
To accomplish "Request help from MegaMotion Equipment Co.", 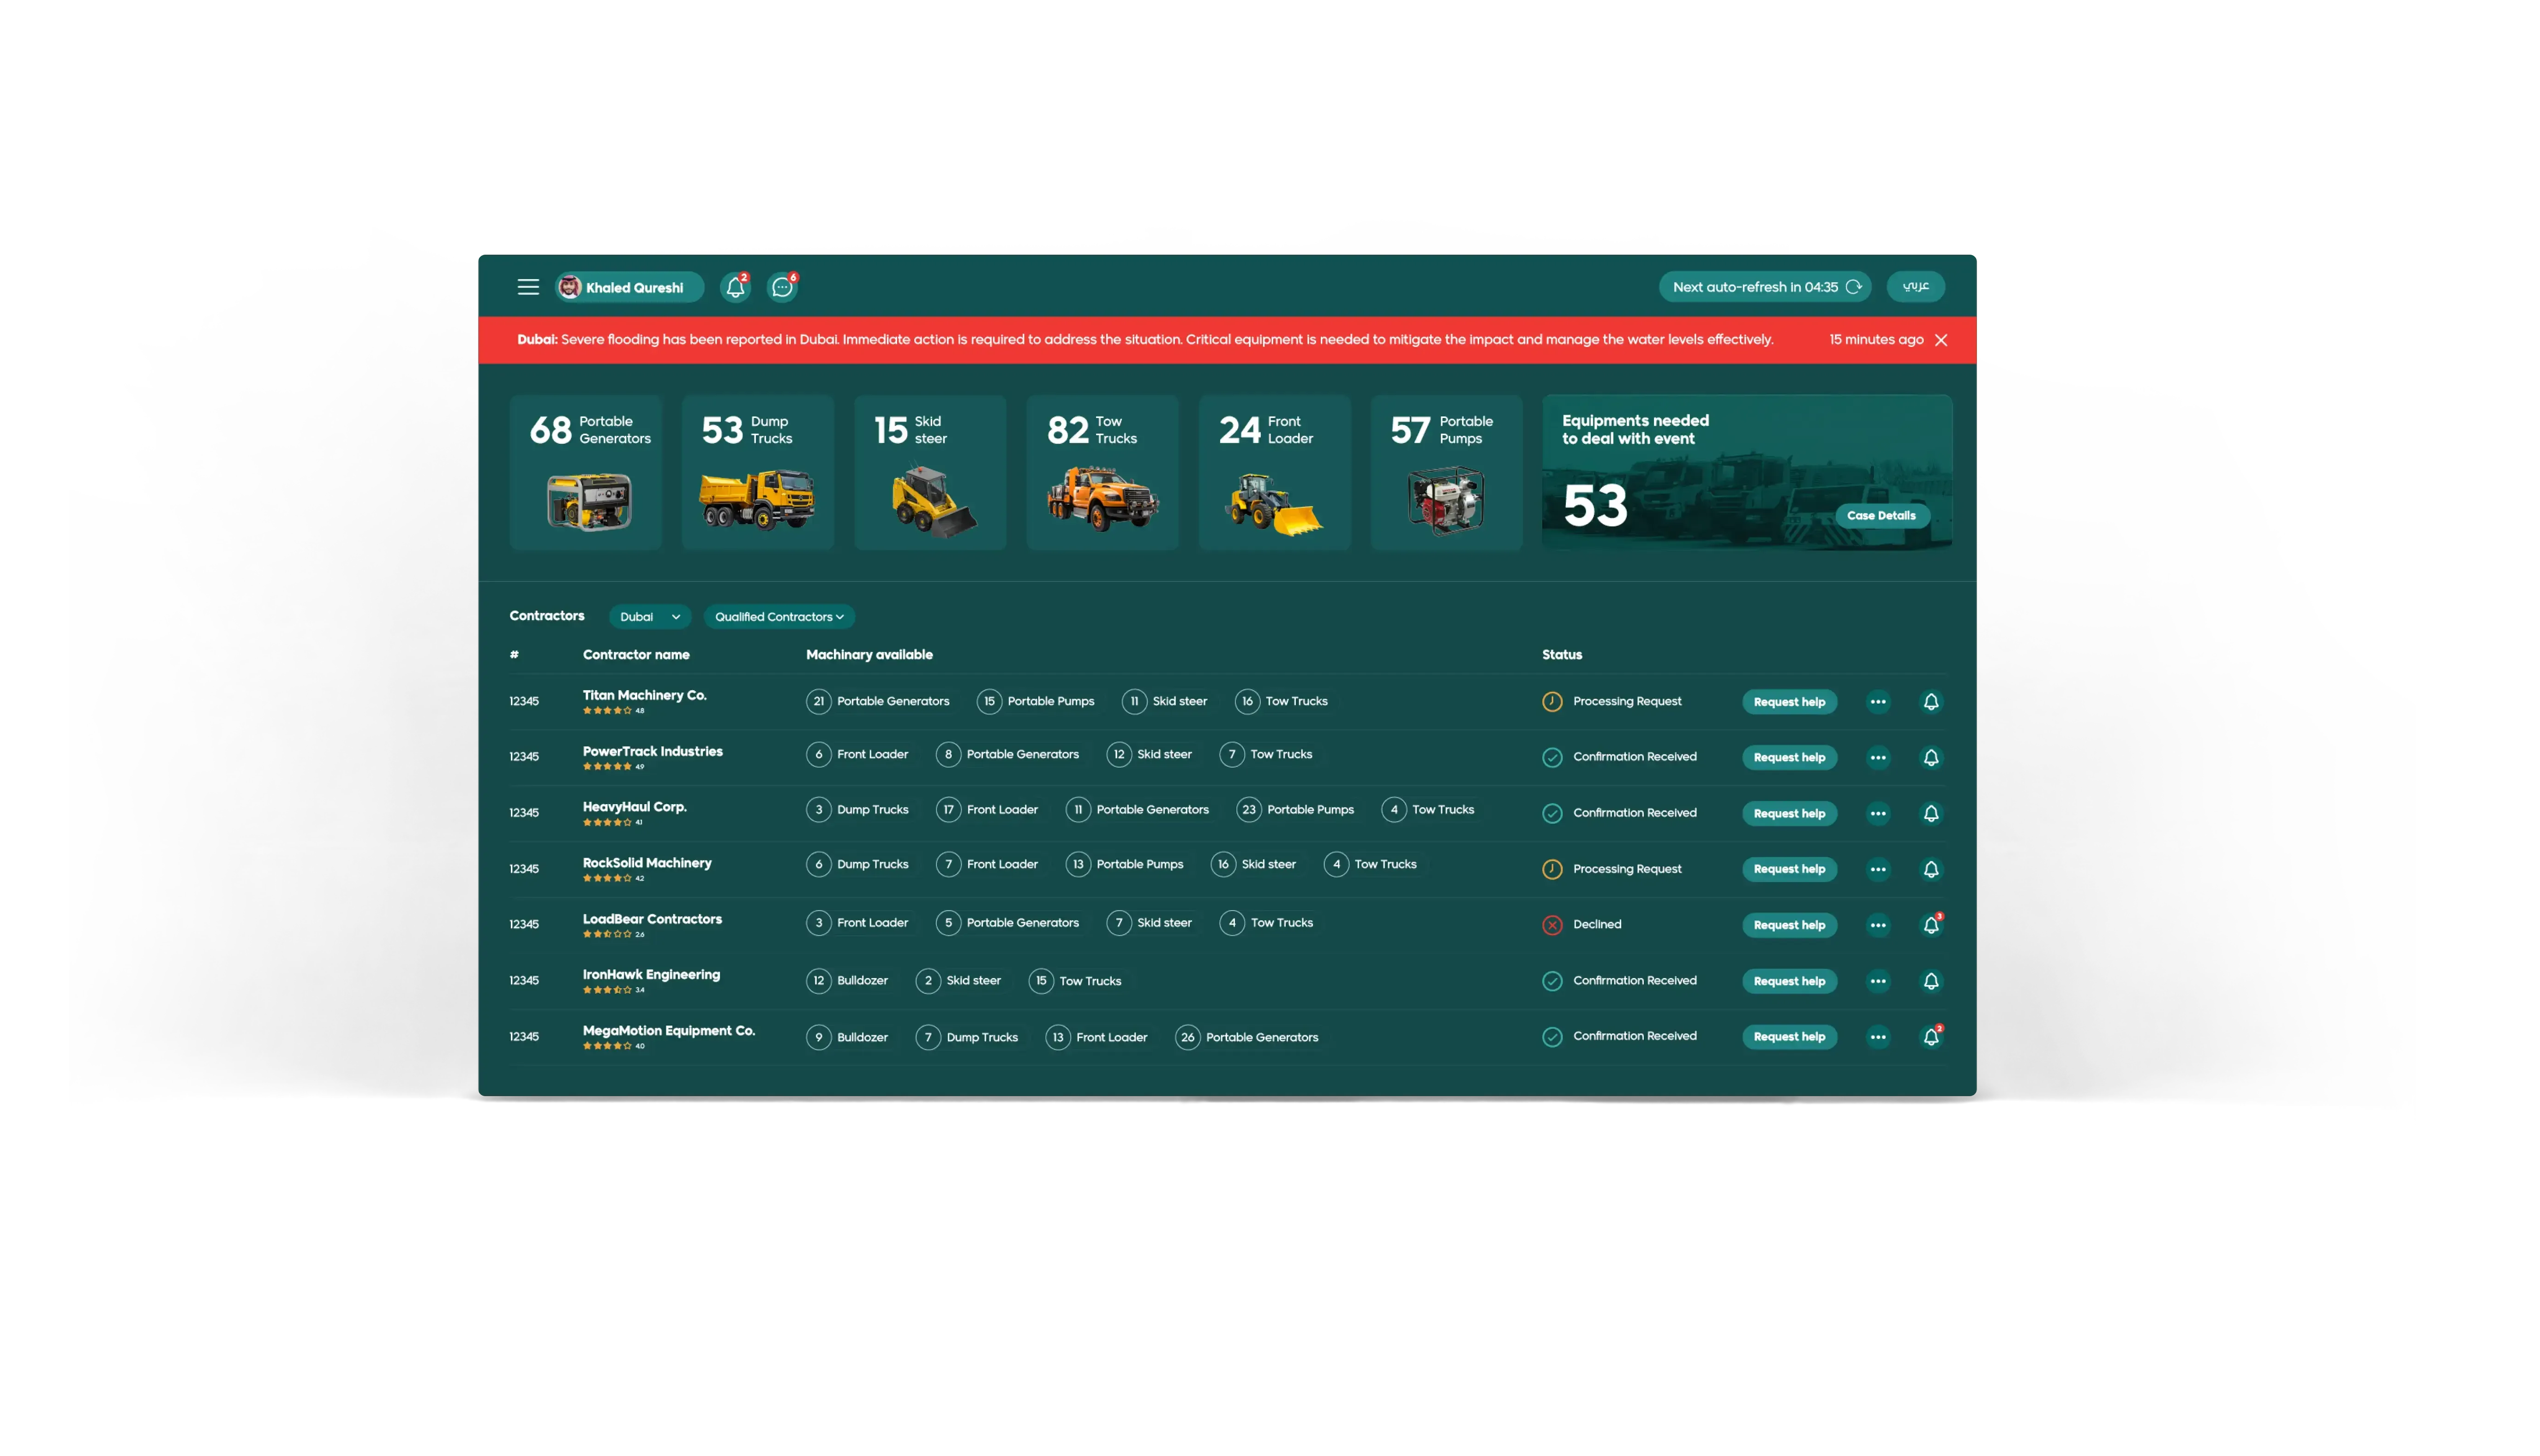I will (1789, 1037).
